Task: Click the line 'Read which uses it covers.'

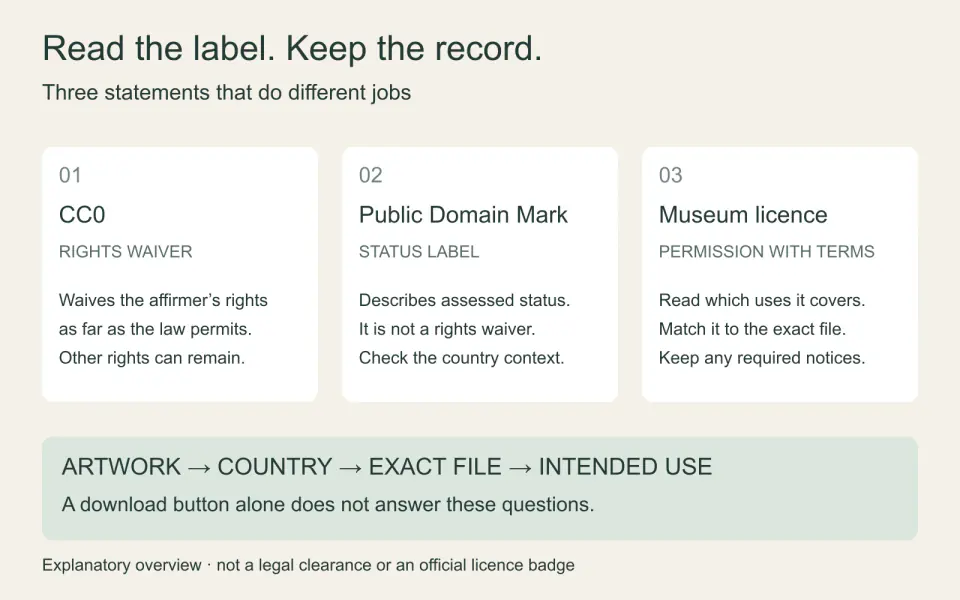Action: tap(762, 301)
